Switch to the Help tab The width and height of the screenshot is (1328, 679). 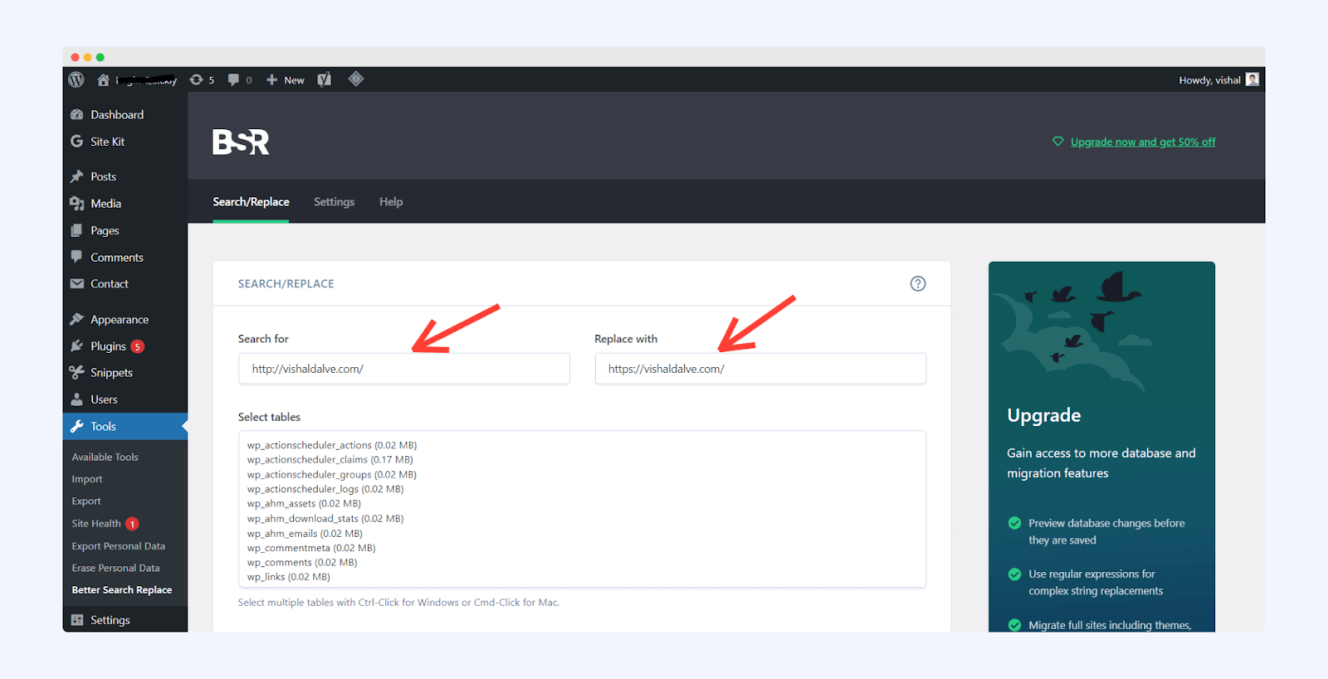pos(391,202)
